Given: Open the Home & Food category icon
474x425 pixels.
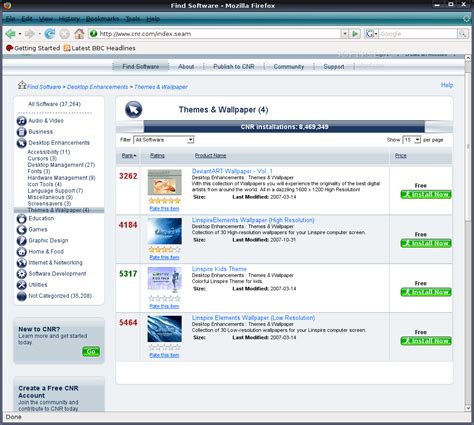Looking at the screenshot, I should click(22, 252).
